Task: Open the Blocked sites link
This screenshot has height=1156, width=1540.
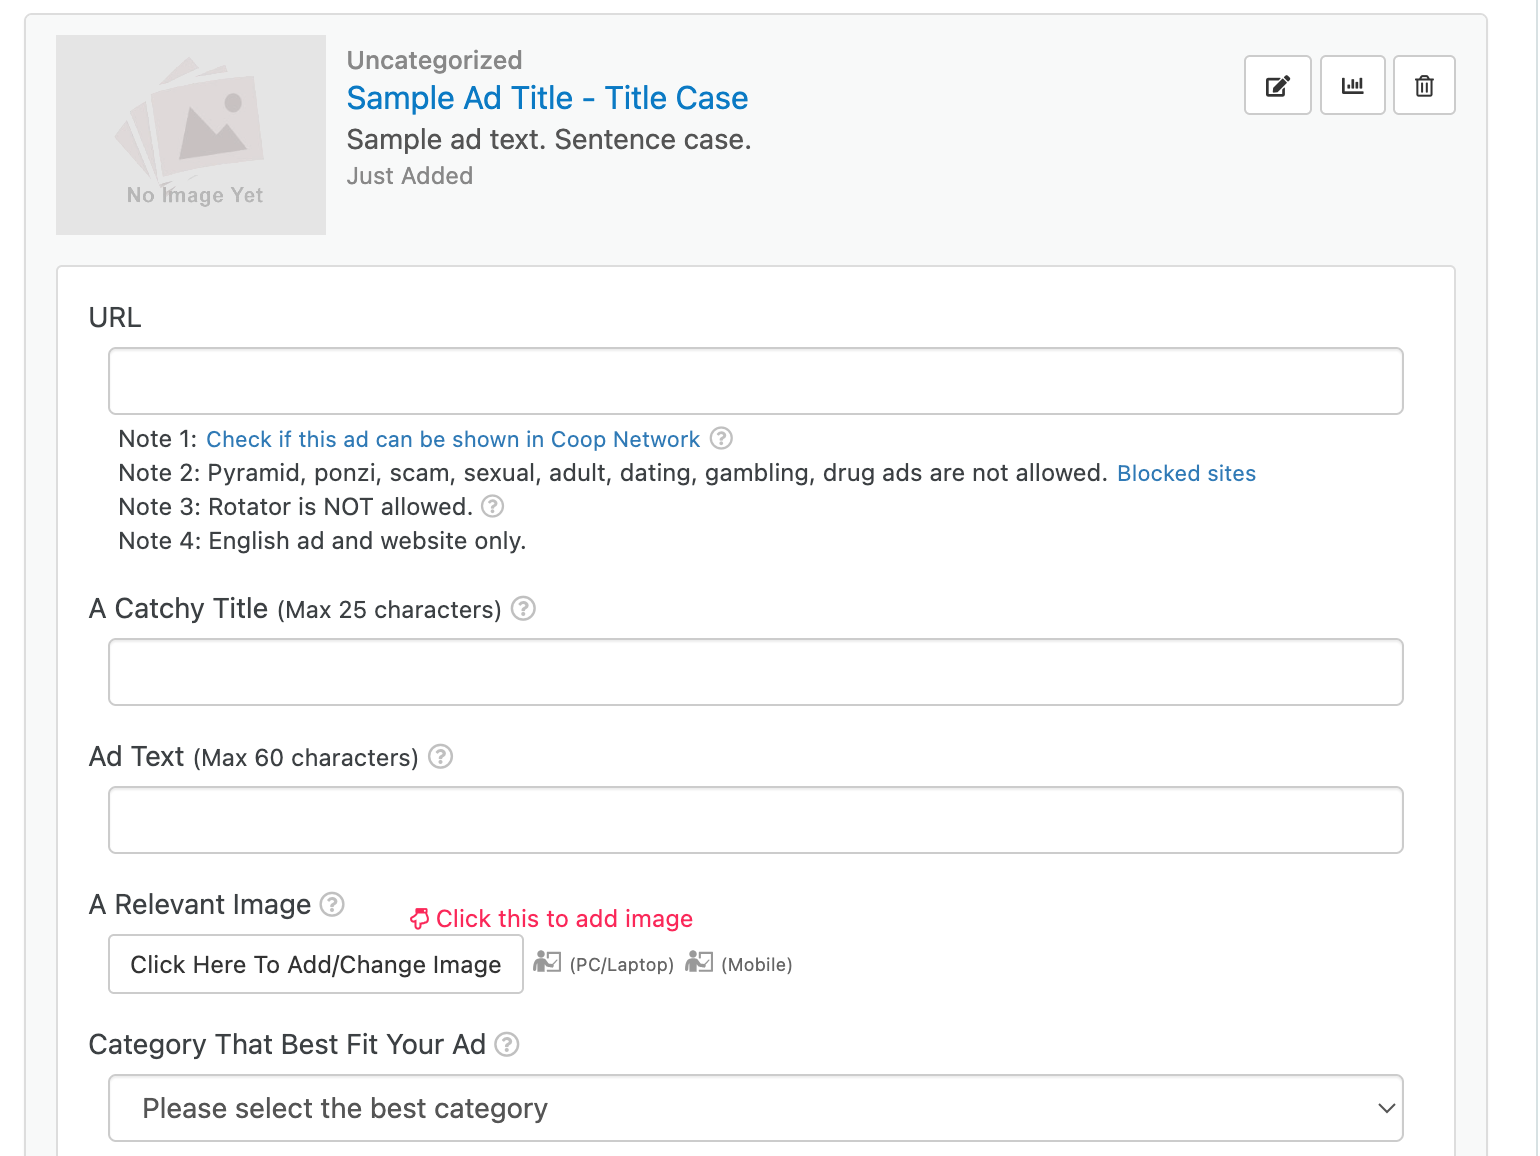Action: [1186, 473]
